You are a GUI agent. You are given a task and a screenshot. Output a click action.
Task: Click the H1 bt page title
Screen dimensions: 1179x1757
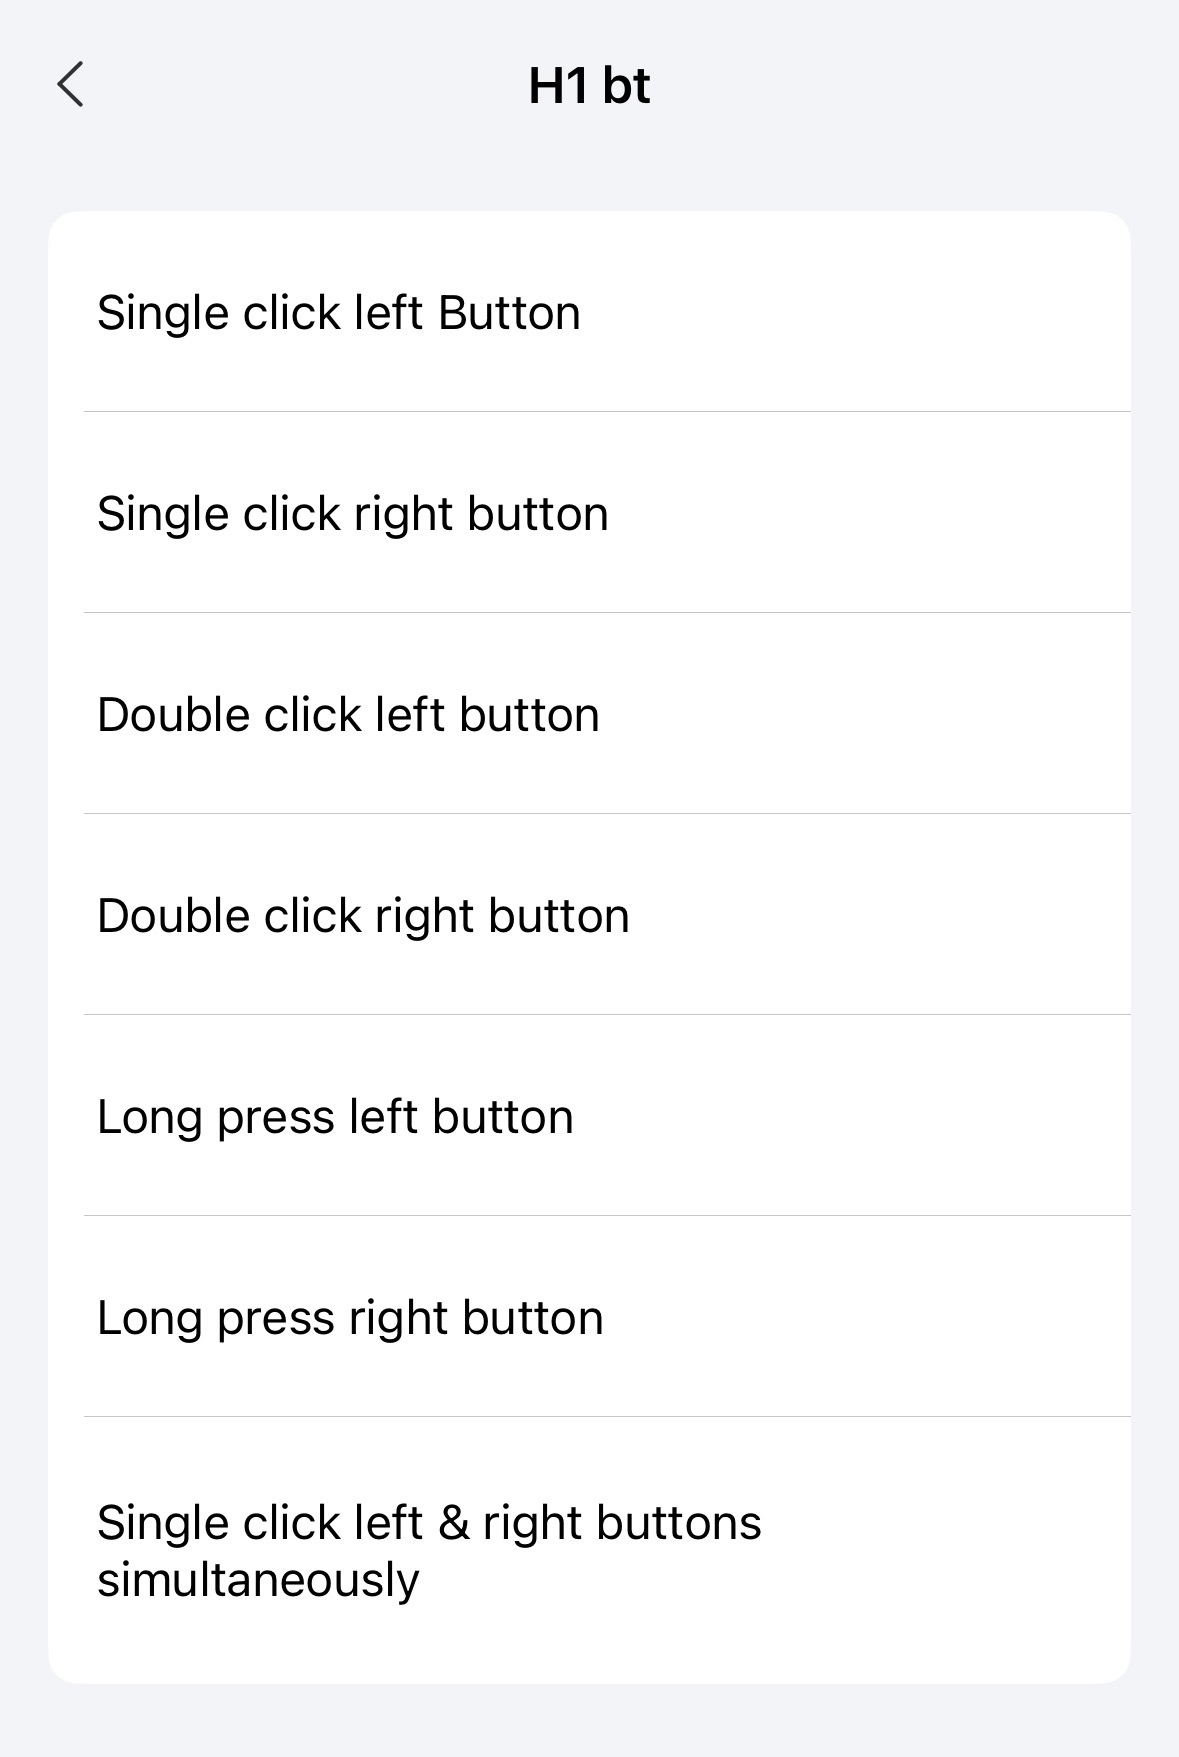click(x=589, y=86)
